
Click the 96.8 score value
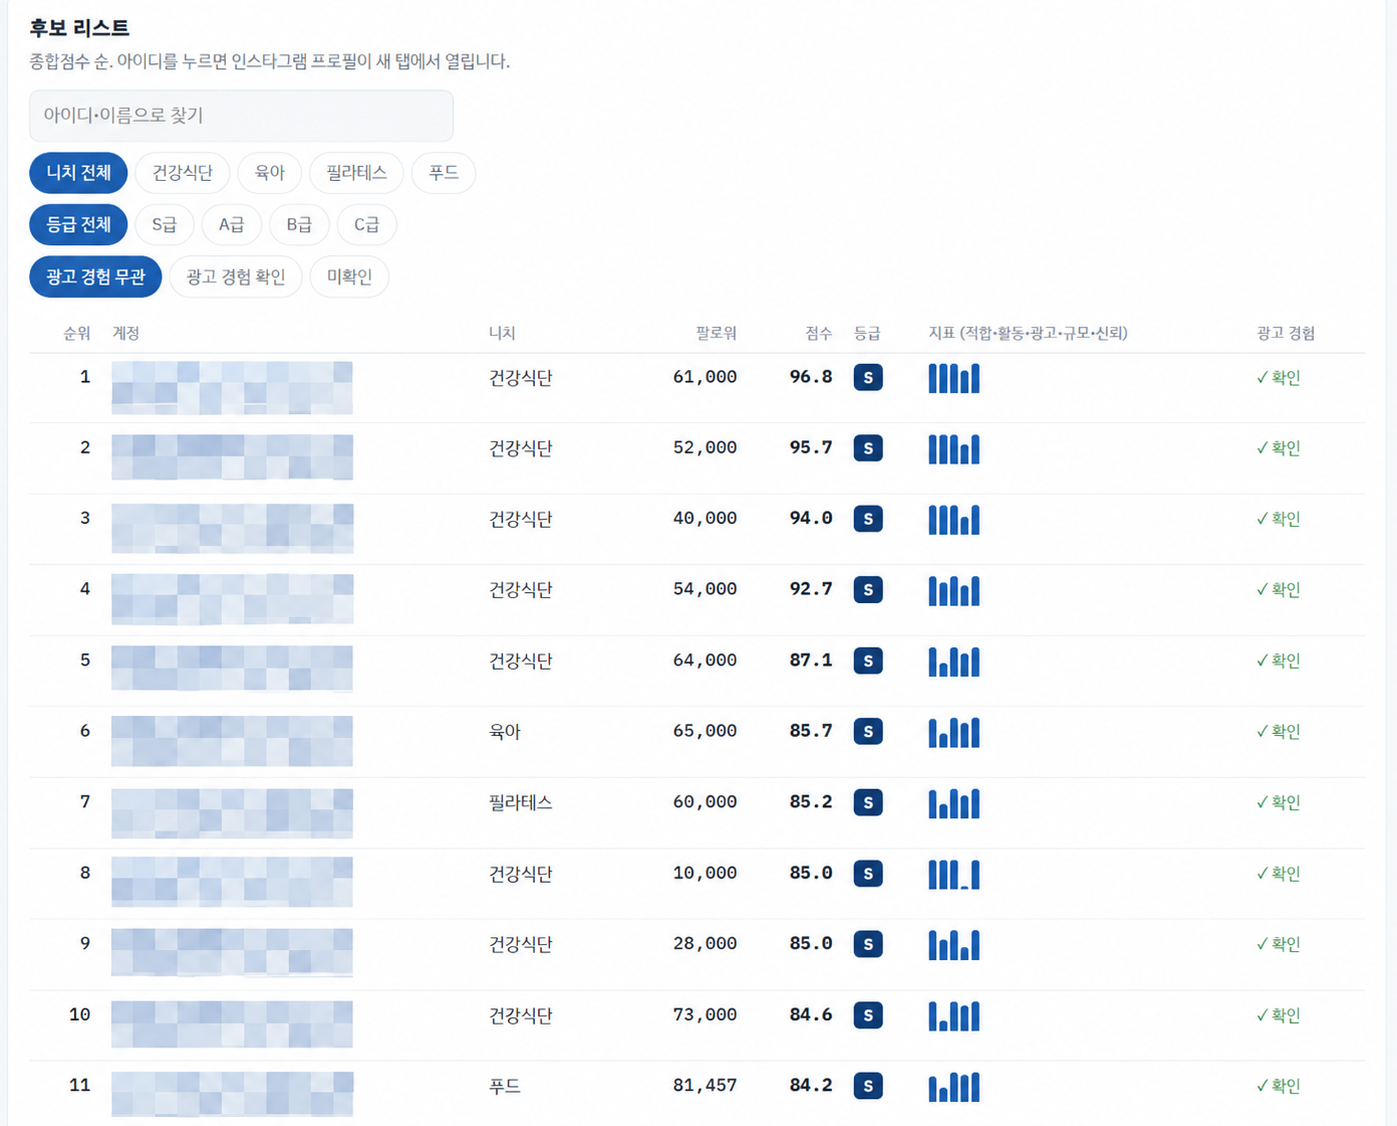tap(811, 377)
